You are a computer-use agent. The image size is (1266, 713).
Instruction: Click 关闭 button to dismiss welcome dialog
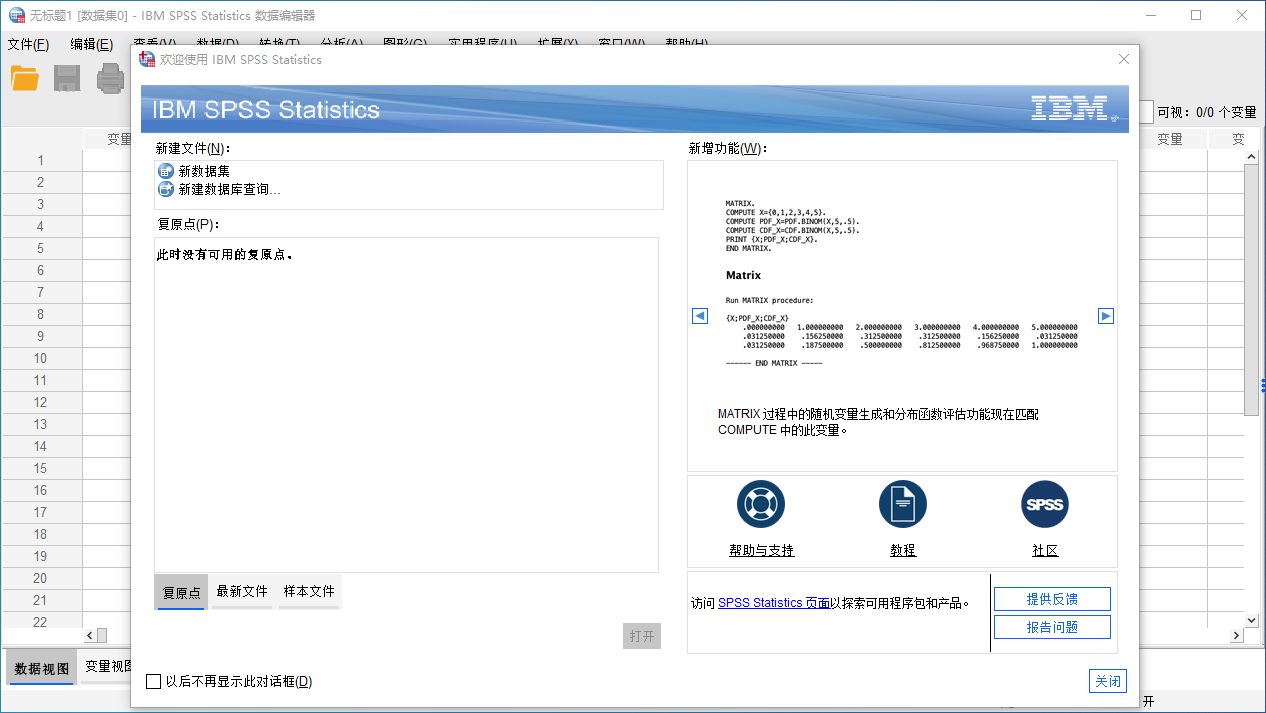(1107, 681)
